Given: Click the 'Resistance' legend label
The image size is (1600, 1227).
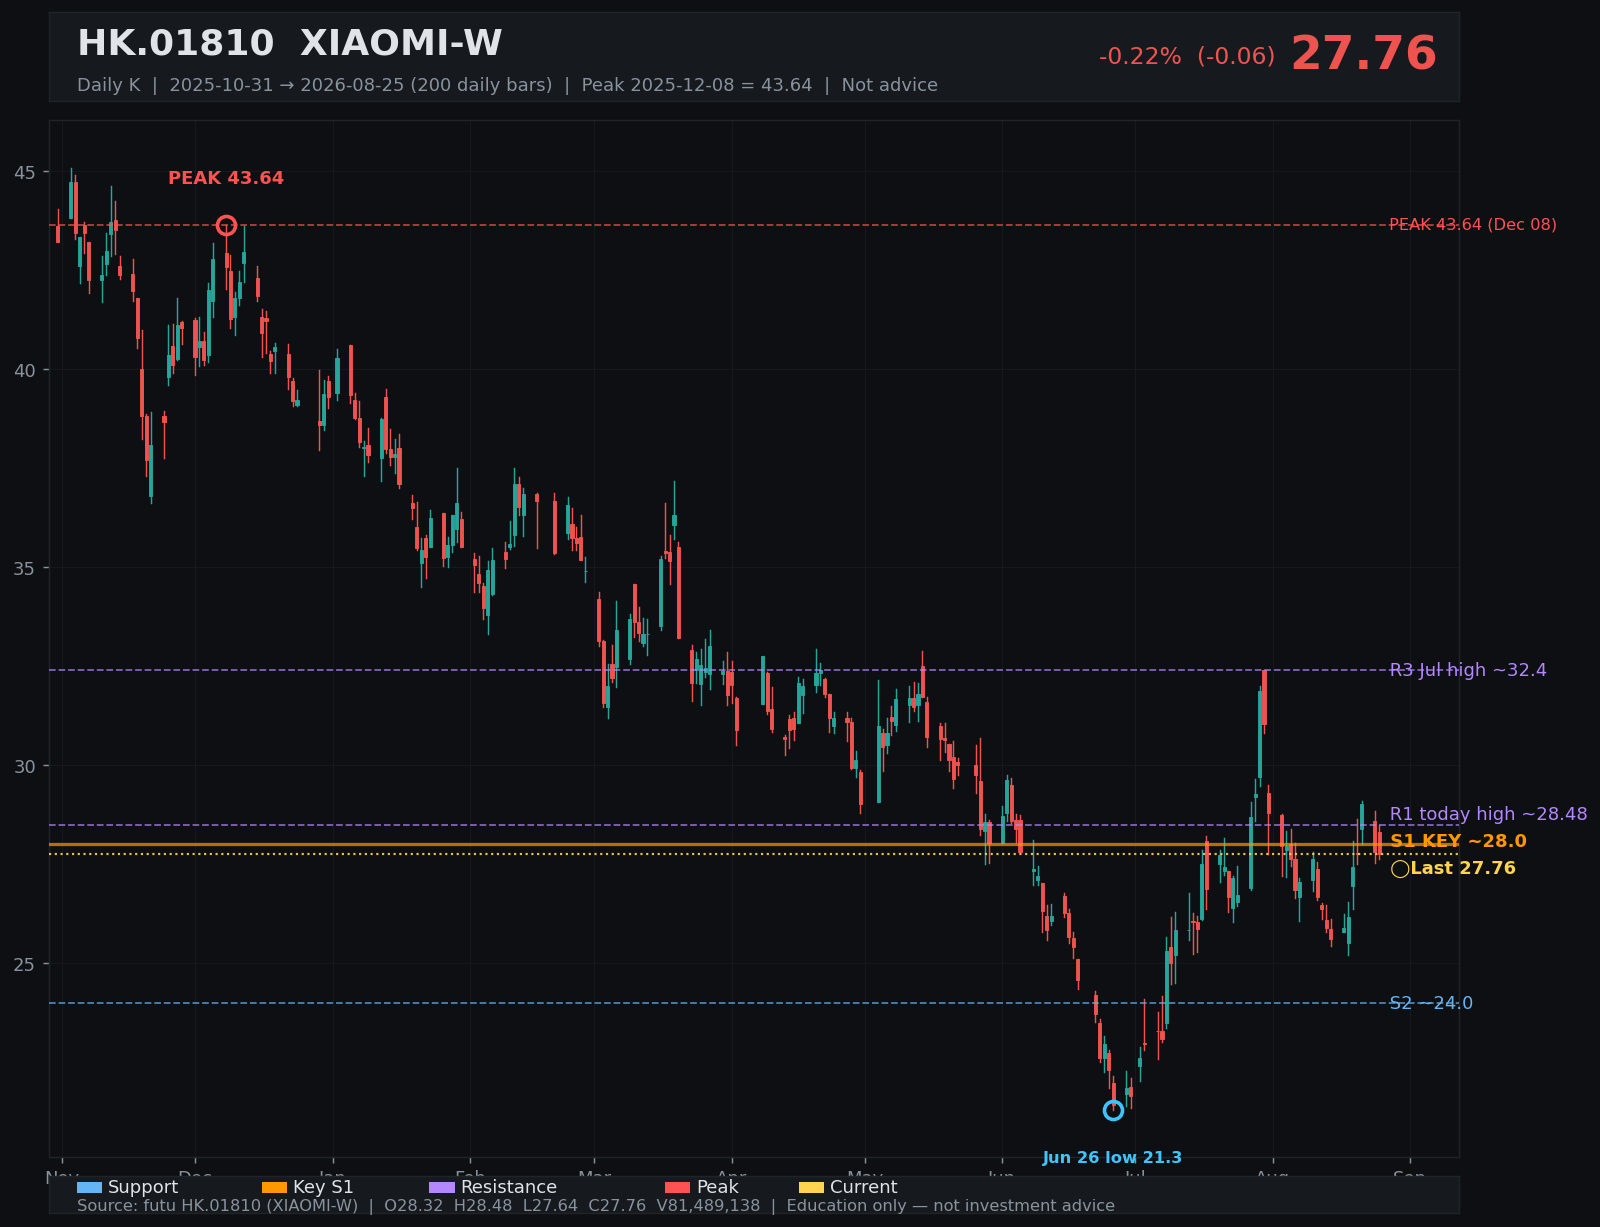Looking at the screenshot, I should [509, 1187].
